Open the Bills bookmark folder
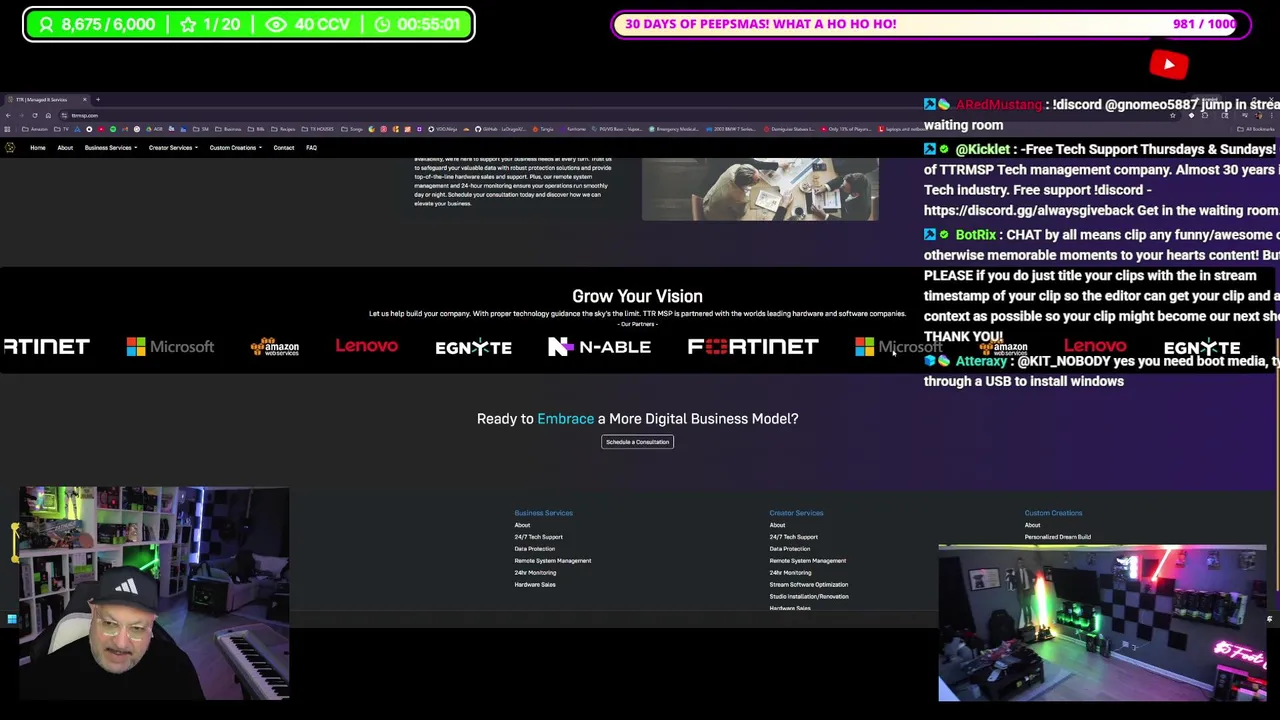Viewport: 1280px width, 720px height. point(256,129)
